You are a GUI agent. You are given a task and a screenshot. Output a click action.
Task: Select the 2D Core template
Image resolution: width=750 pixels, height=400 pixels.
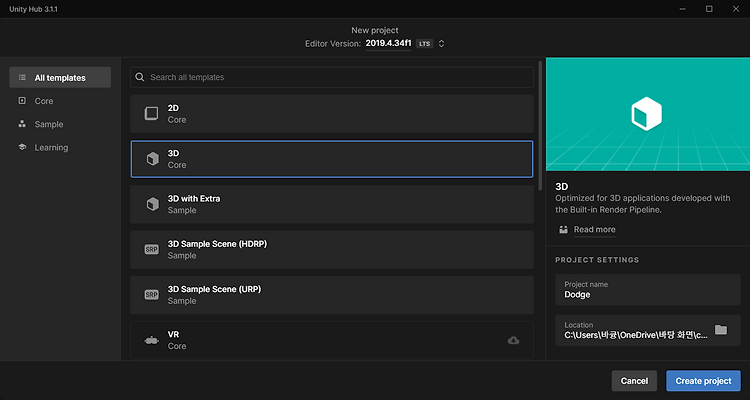click(331, 114)
